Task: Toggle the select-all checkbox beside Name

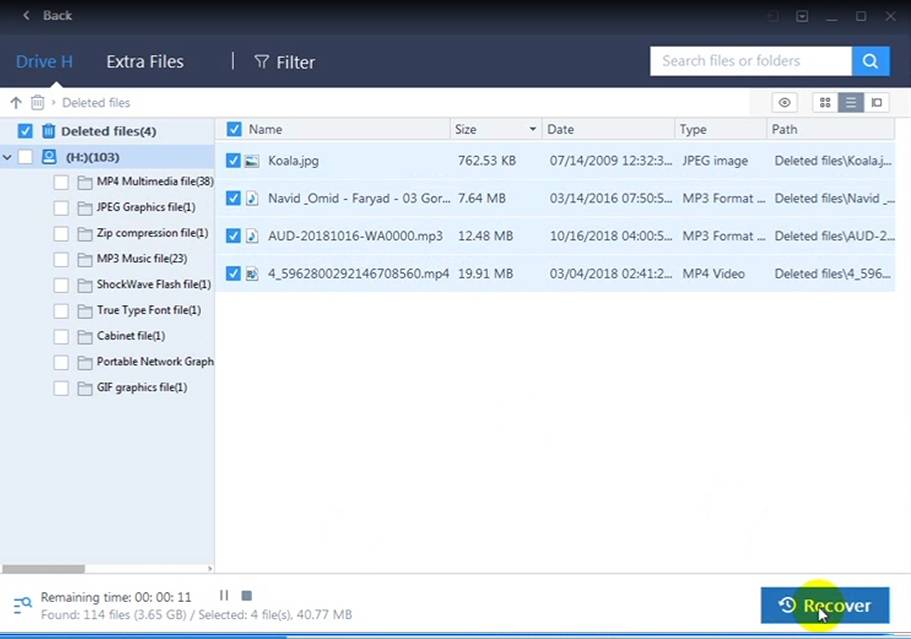Action: (234, 129)
